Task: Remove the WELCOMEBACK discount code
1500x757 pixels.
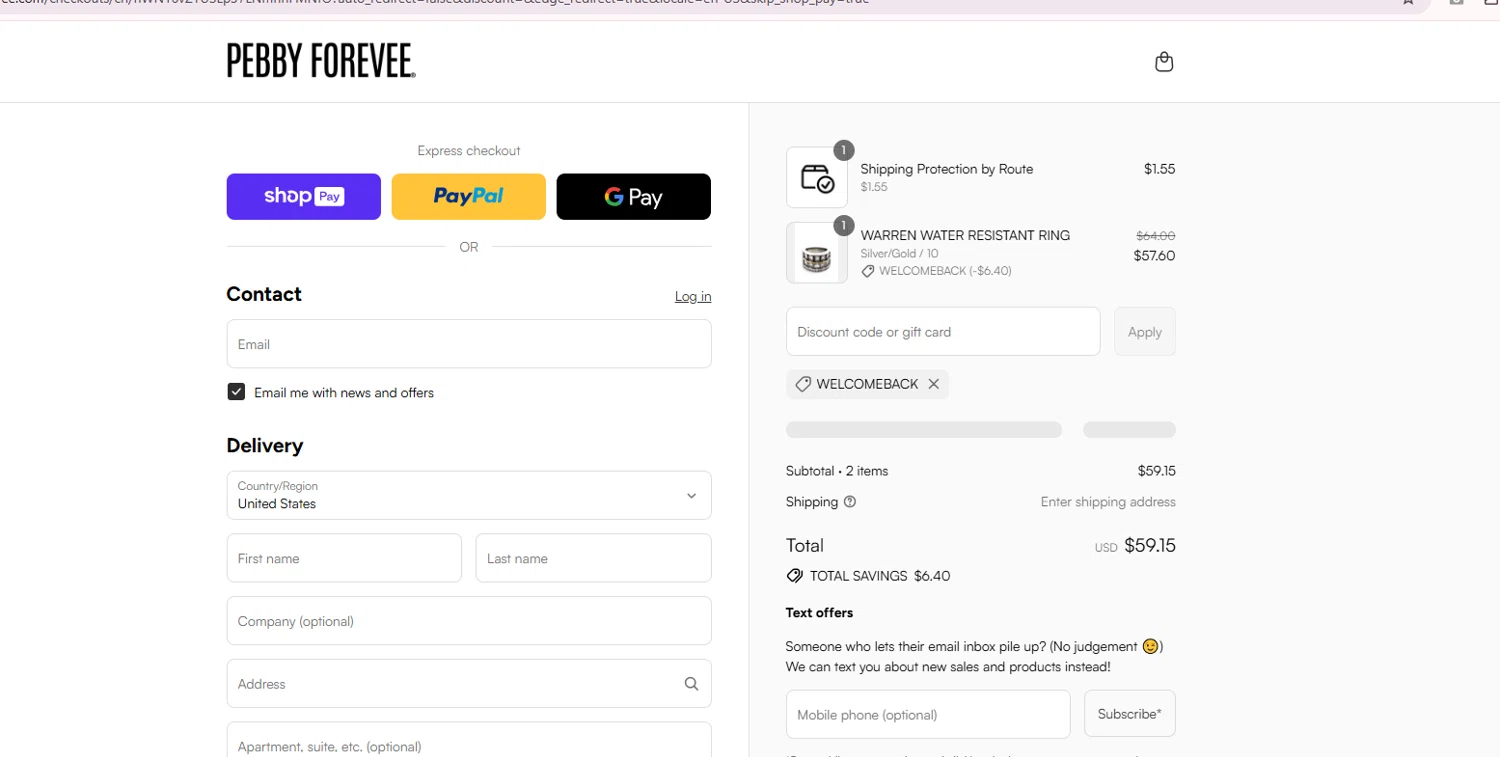Action: click(x=933, y=384)
